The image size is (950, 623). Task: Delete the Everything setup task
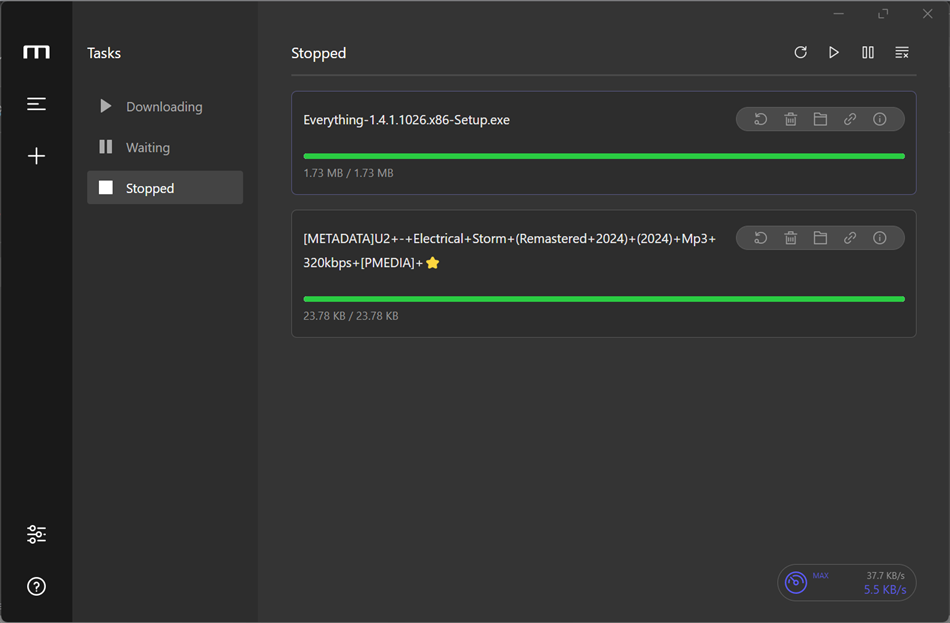pos(790,119)
